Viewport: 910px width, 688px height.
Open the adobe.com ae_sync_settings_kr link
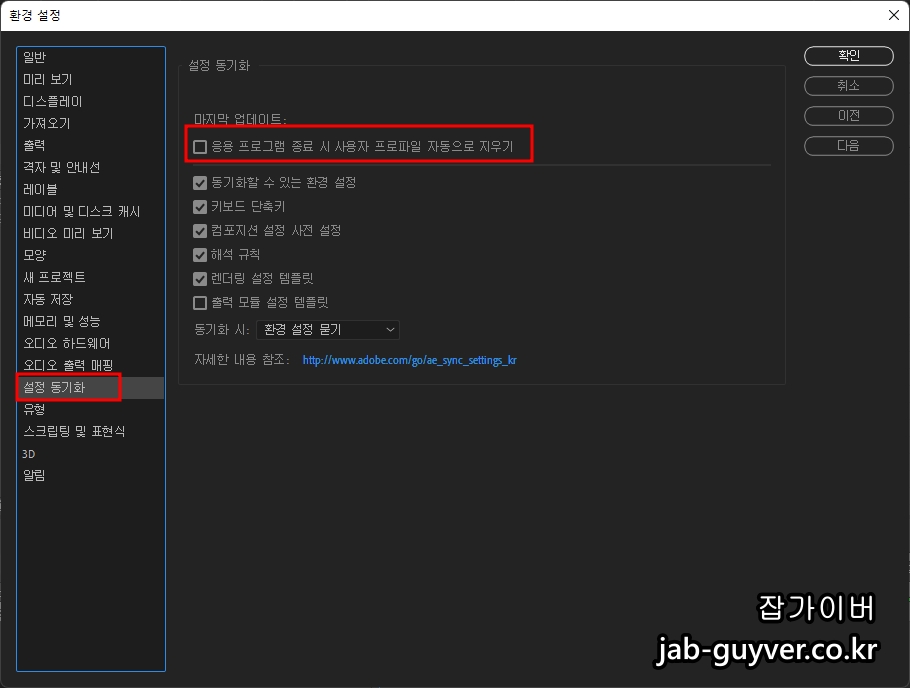point(409,360)
